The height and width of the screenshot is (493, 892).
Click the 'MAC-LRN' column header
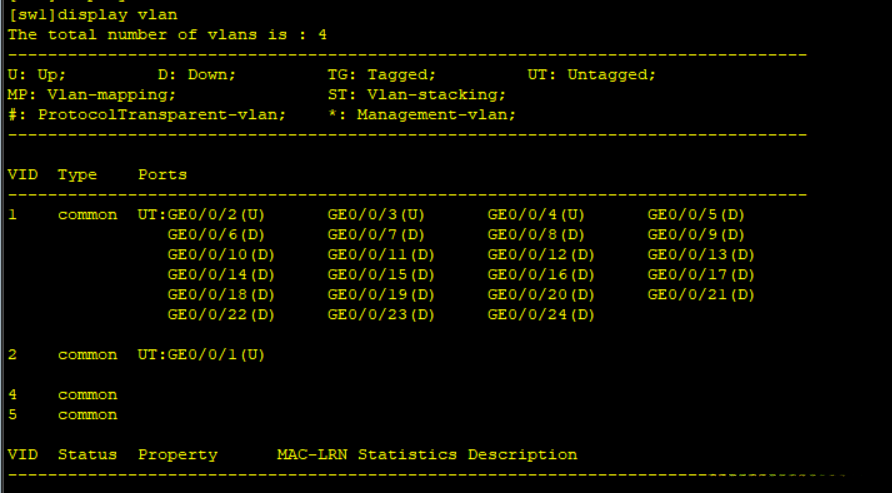coord(312,454)
